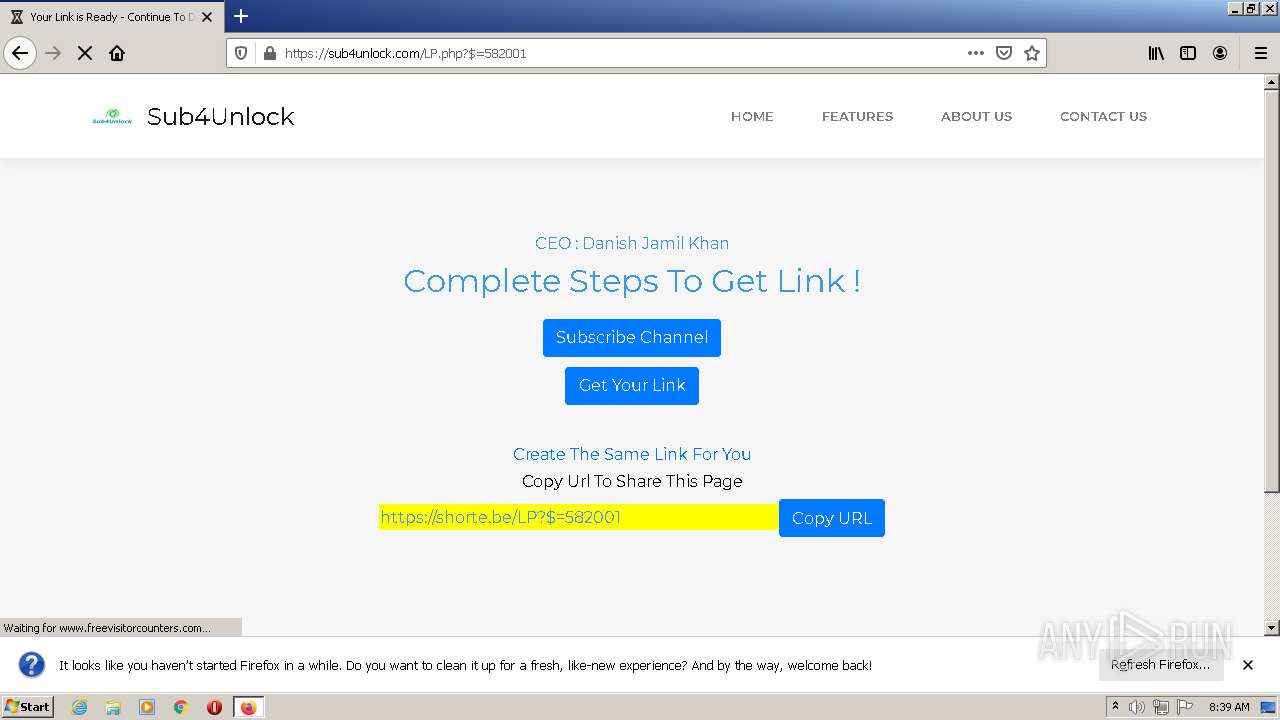
Task: Save page to Pocket
Action: tap(1004, 53)
